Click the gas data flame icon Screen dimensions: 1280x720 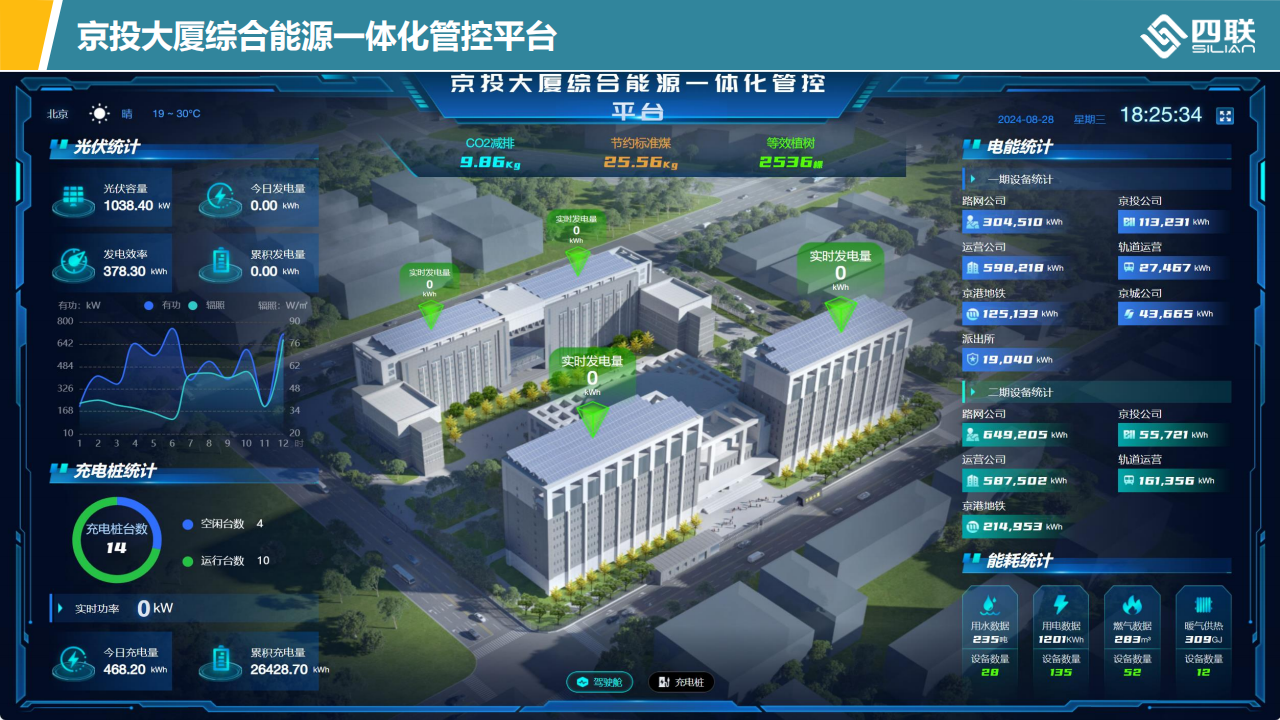[x=1132, y=605]
